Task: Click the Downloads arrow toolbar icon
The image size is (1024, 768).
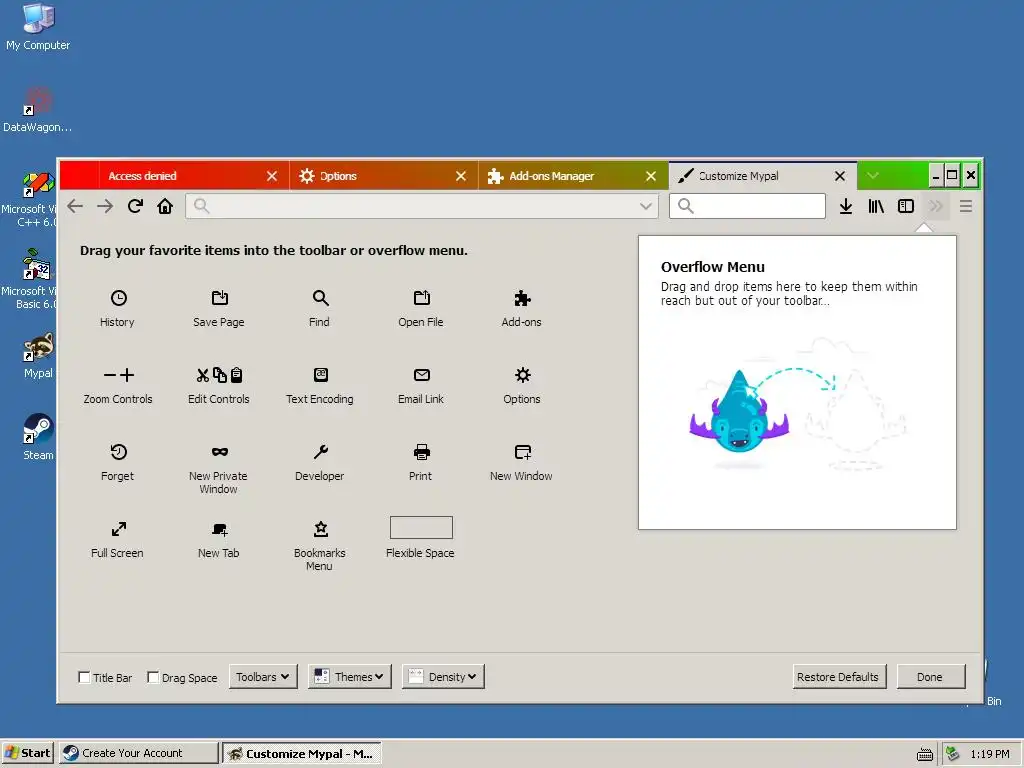Action: point(846,206)
